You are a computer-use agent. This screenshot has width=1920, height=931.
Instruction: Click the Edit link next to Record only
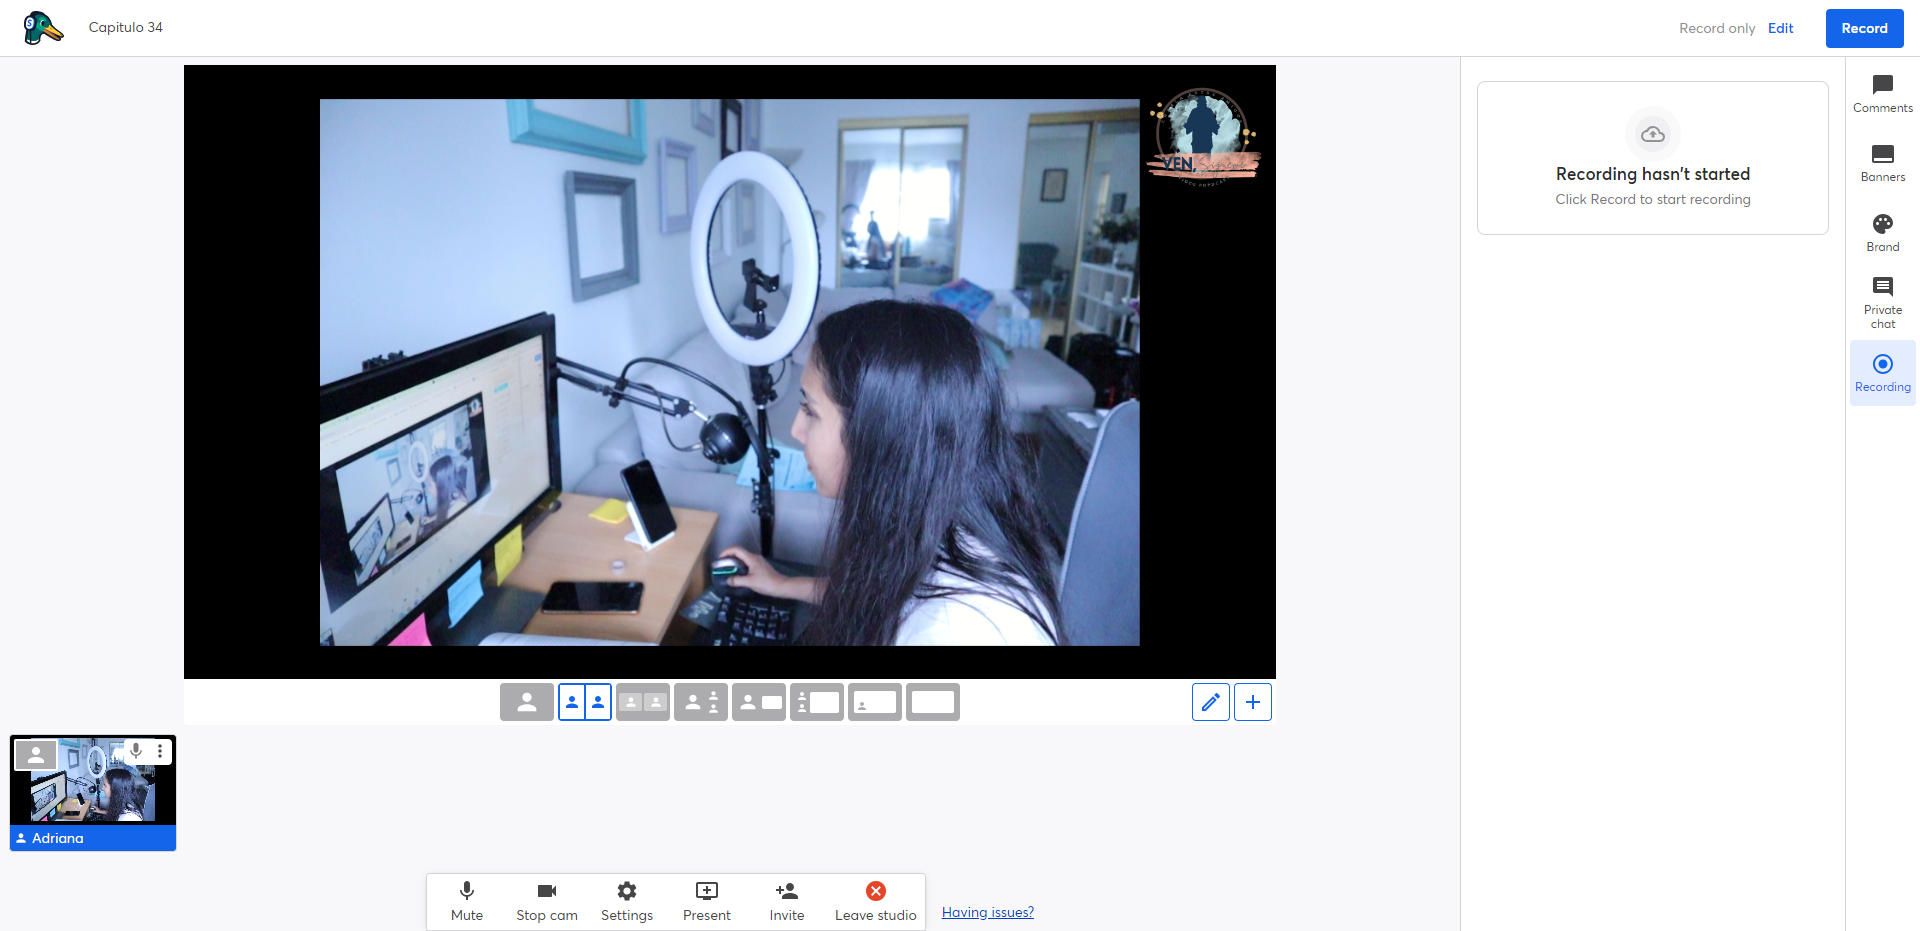coord(1780,28)
